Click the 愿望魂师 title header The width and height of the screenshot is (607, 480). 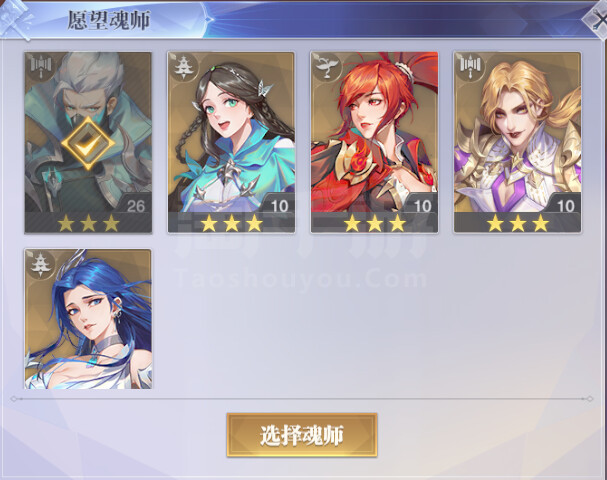(x=109, y=20)
